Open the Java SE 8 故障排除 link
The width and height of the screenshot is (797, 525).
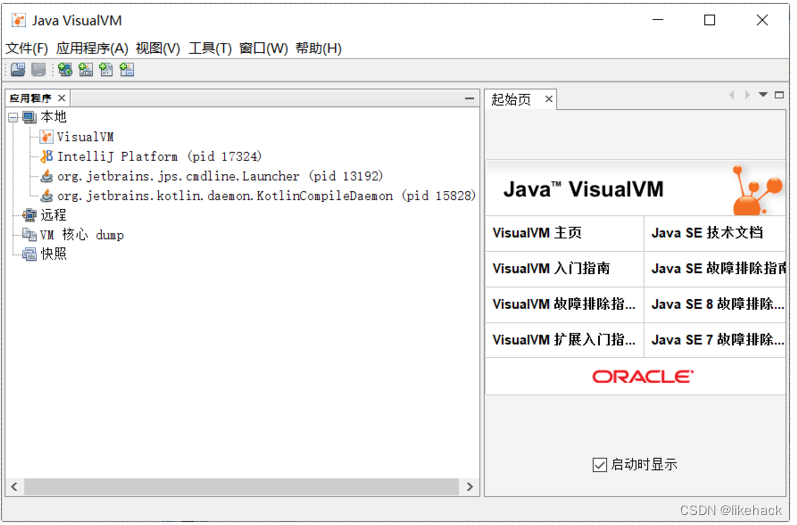(x=718, y=304)
